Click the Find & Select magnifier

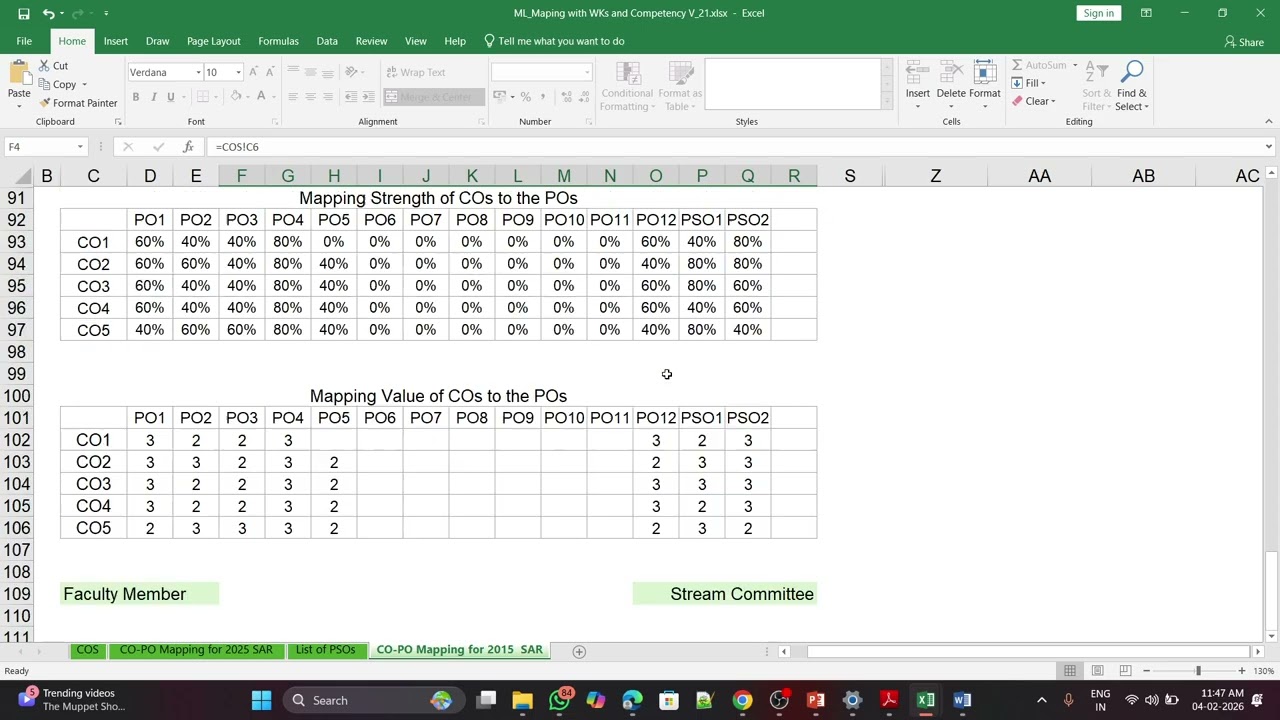[x=1132, y=73]
